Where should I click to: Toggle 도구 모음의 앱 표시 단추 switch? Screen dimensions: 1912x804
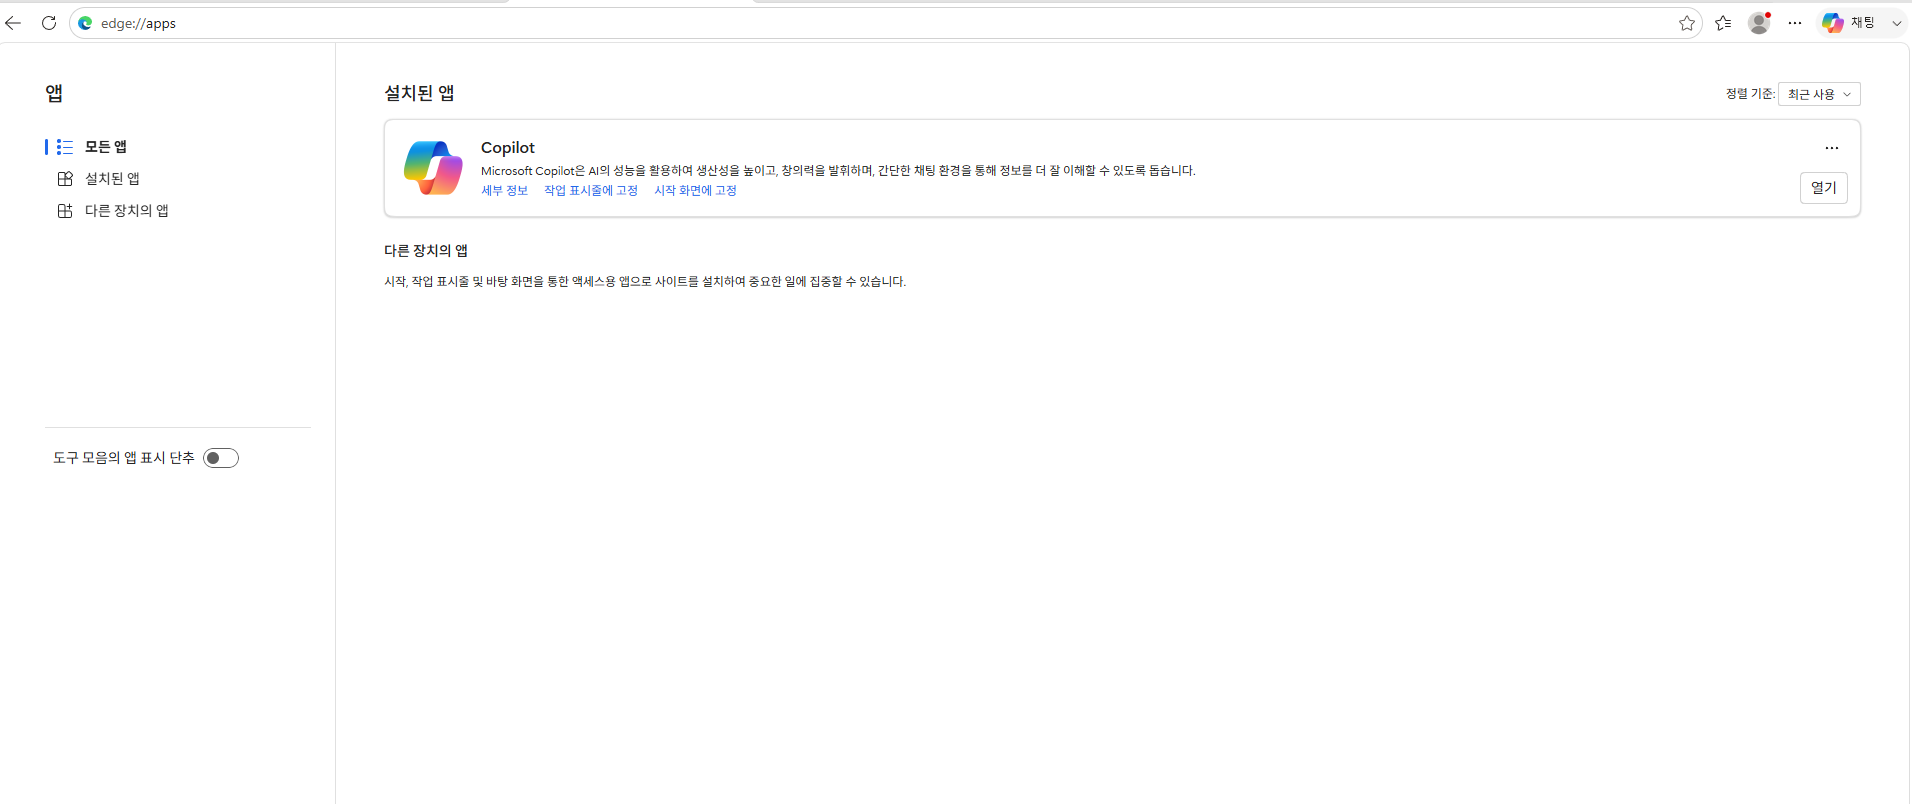pos(221,458)
